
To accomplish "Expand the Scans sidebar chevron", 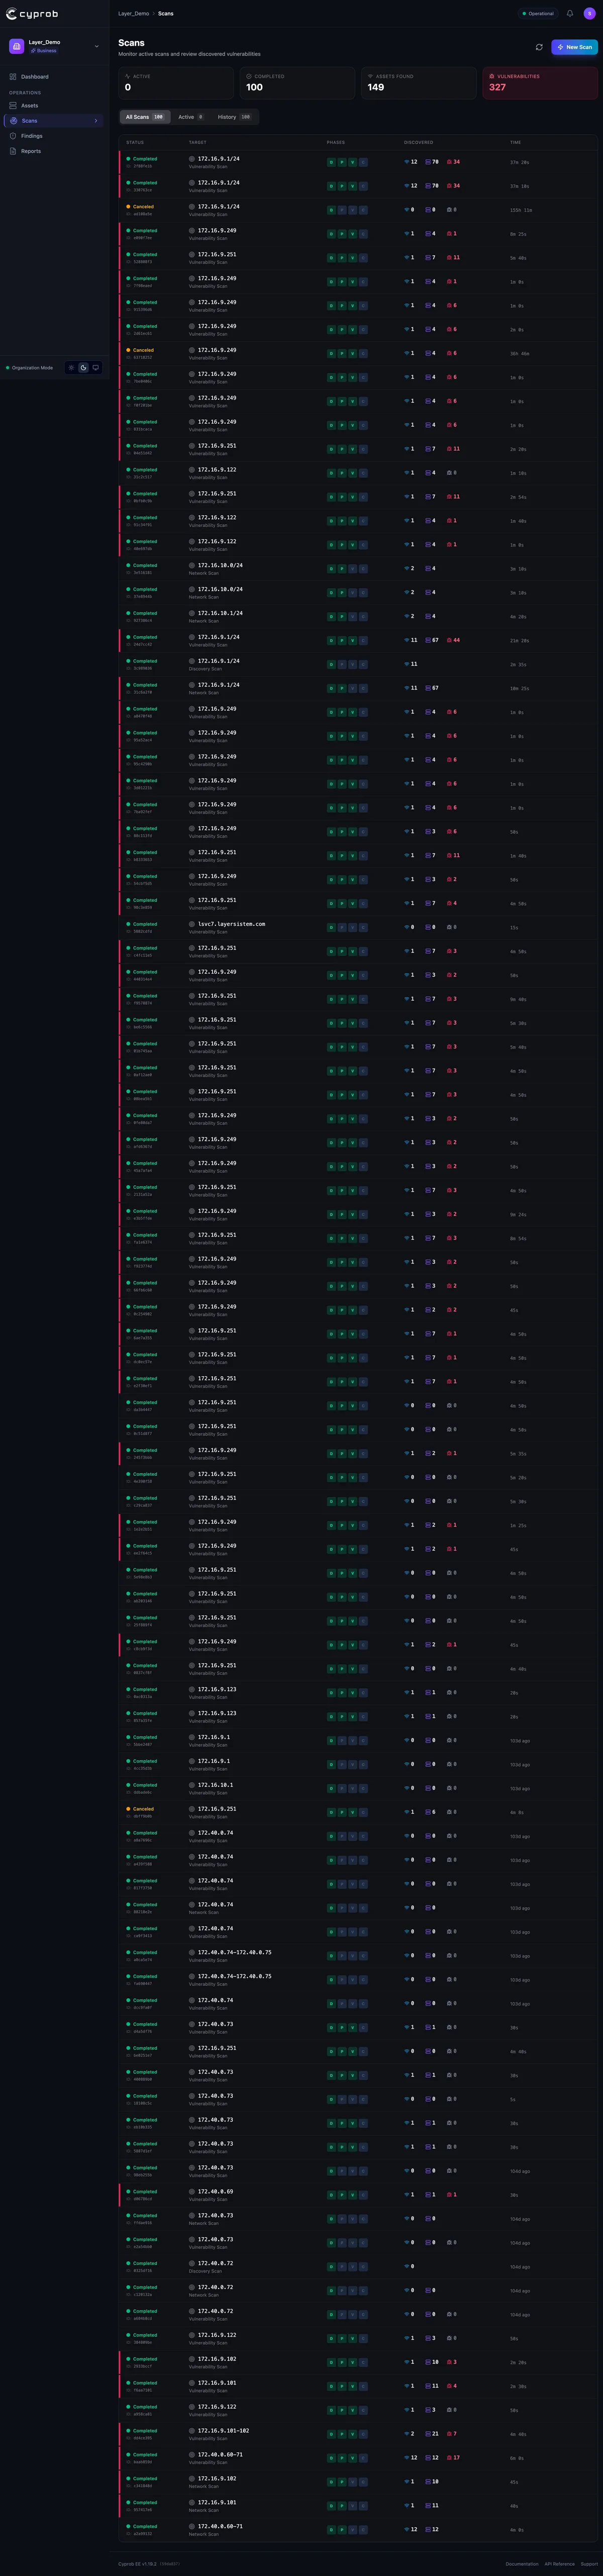I will pos(96,121).
